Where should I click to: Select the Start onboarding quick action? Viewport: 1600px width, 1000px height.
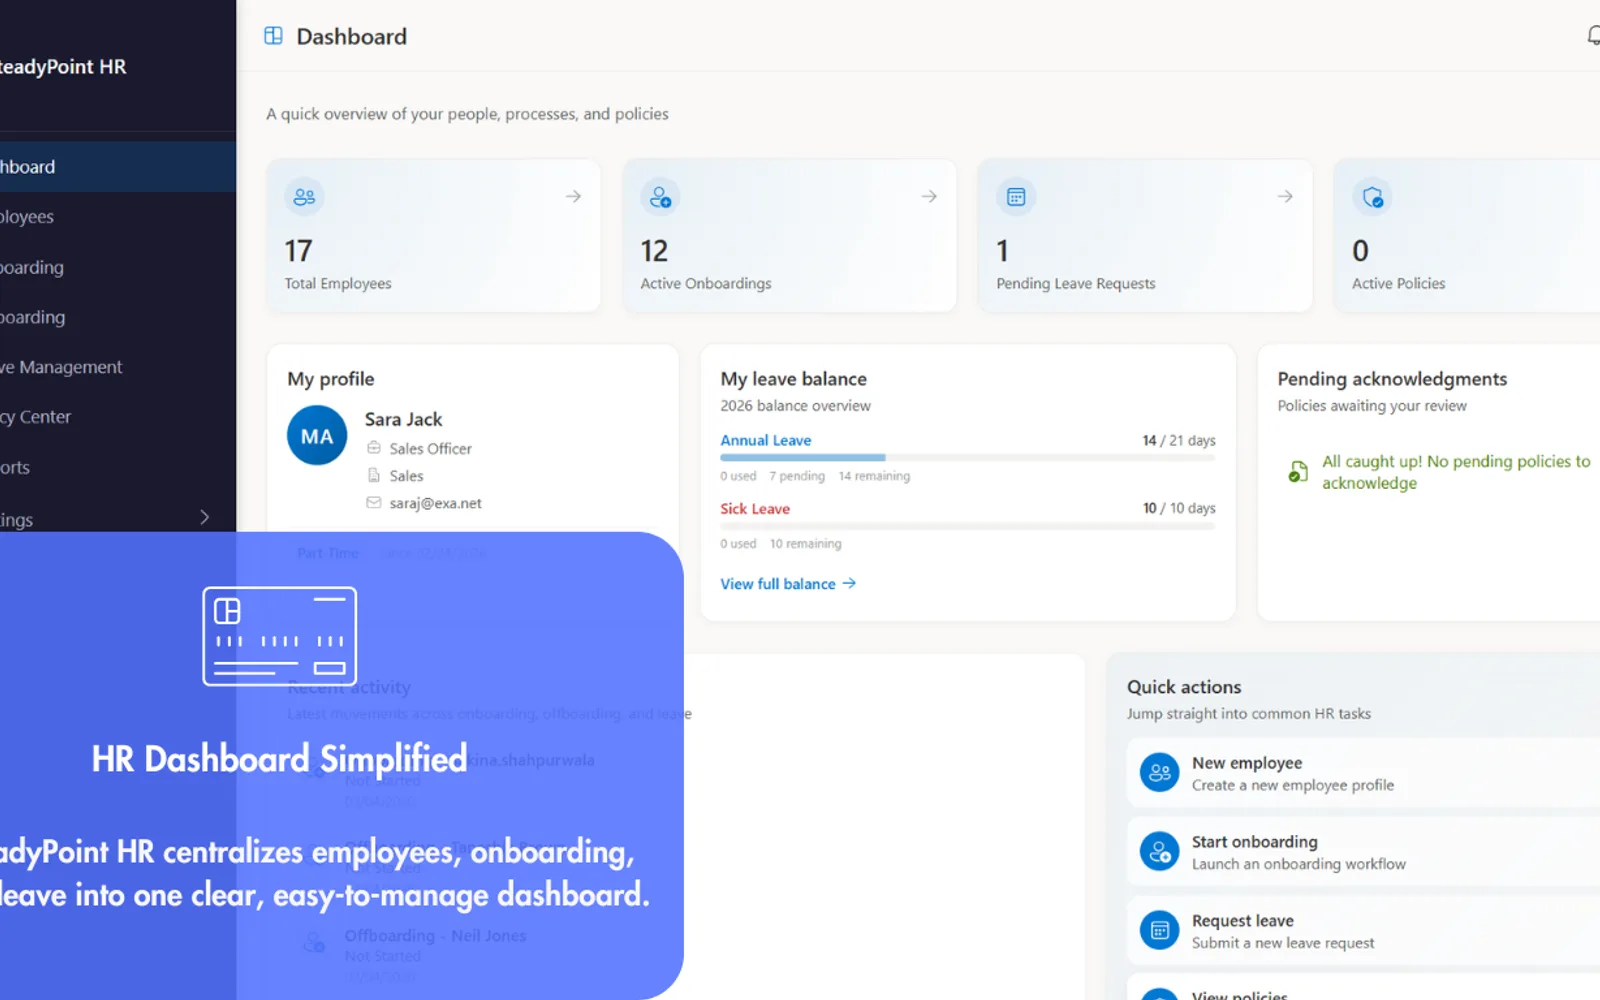(x=1363, y=851)
